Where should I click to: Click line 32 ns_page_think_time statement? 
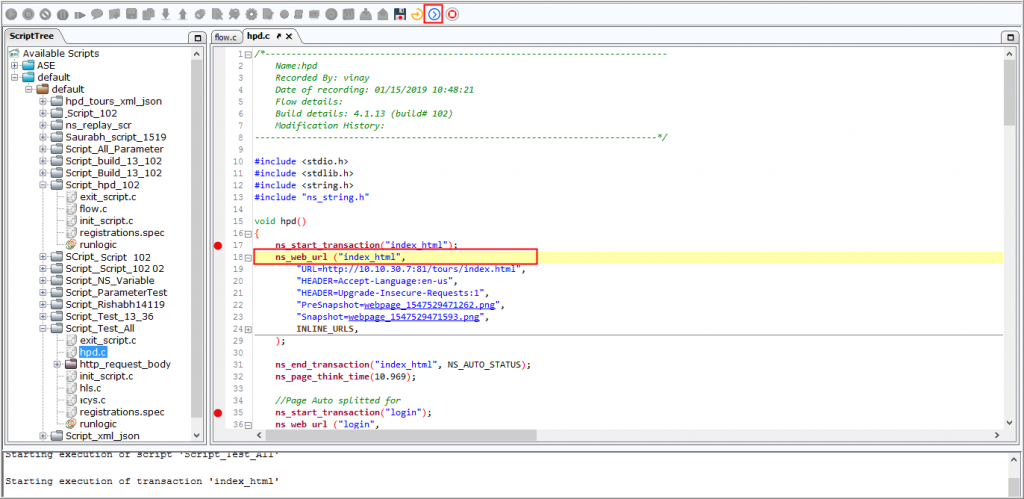(x=345, y=376)
